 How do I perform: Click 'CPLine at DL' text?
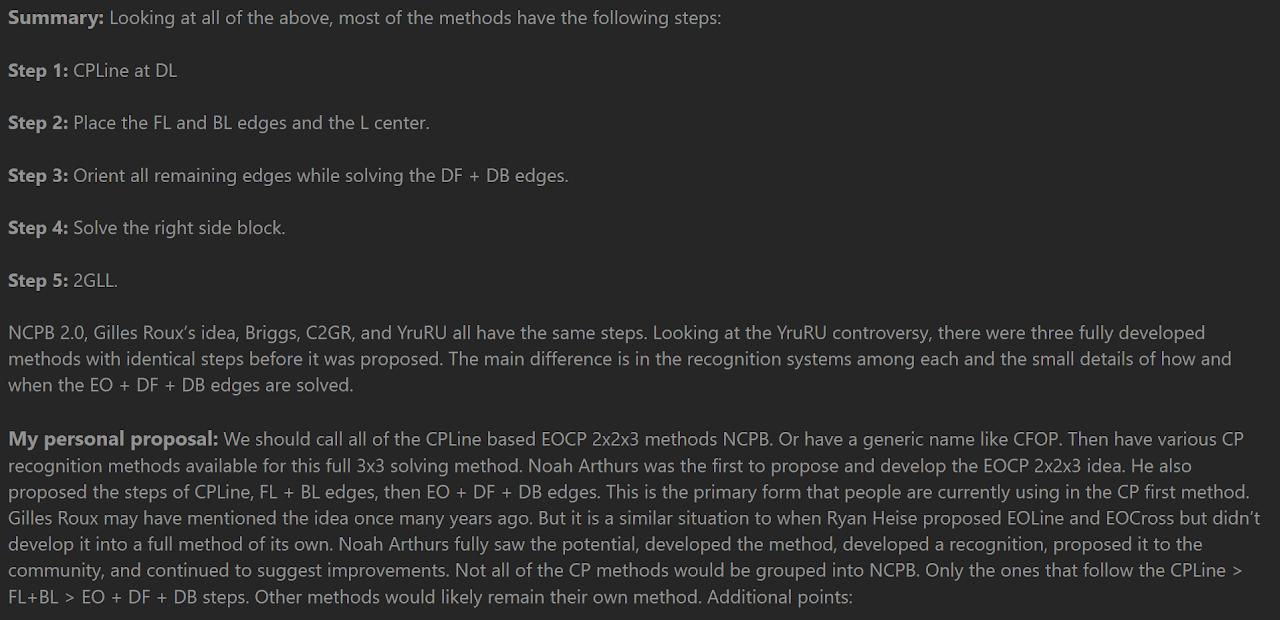(x=125, y=71)
